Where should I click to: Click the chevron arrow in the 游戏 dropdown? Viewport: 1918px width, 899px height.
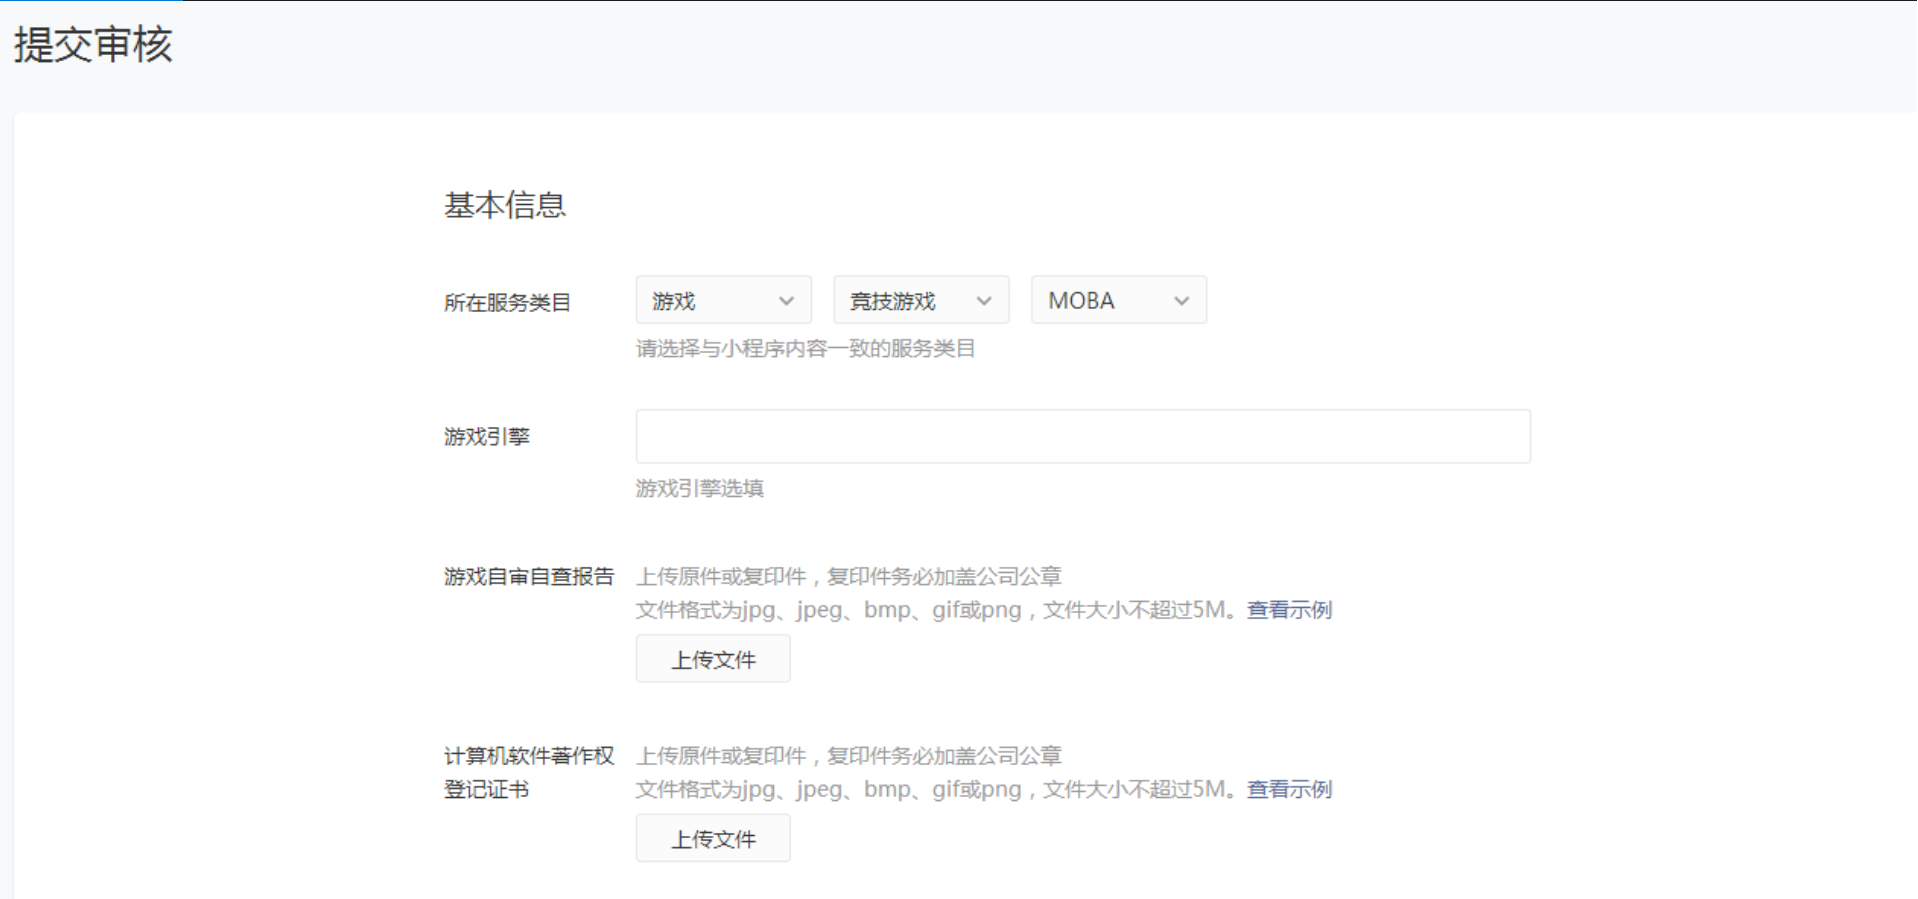786,301
